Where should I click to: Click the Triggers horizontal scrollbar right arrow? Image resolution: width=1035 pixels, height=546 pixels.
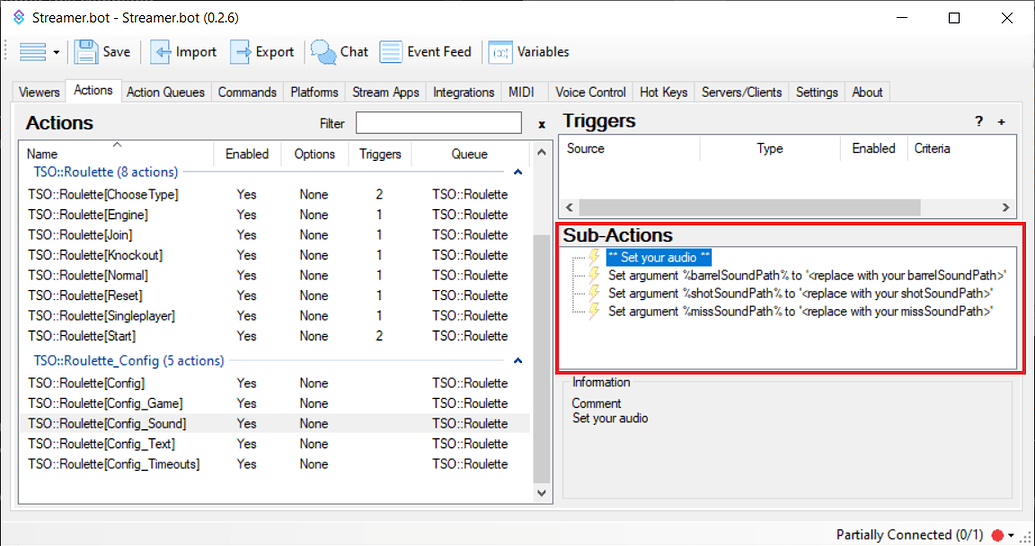pos(1005,207)
